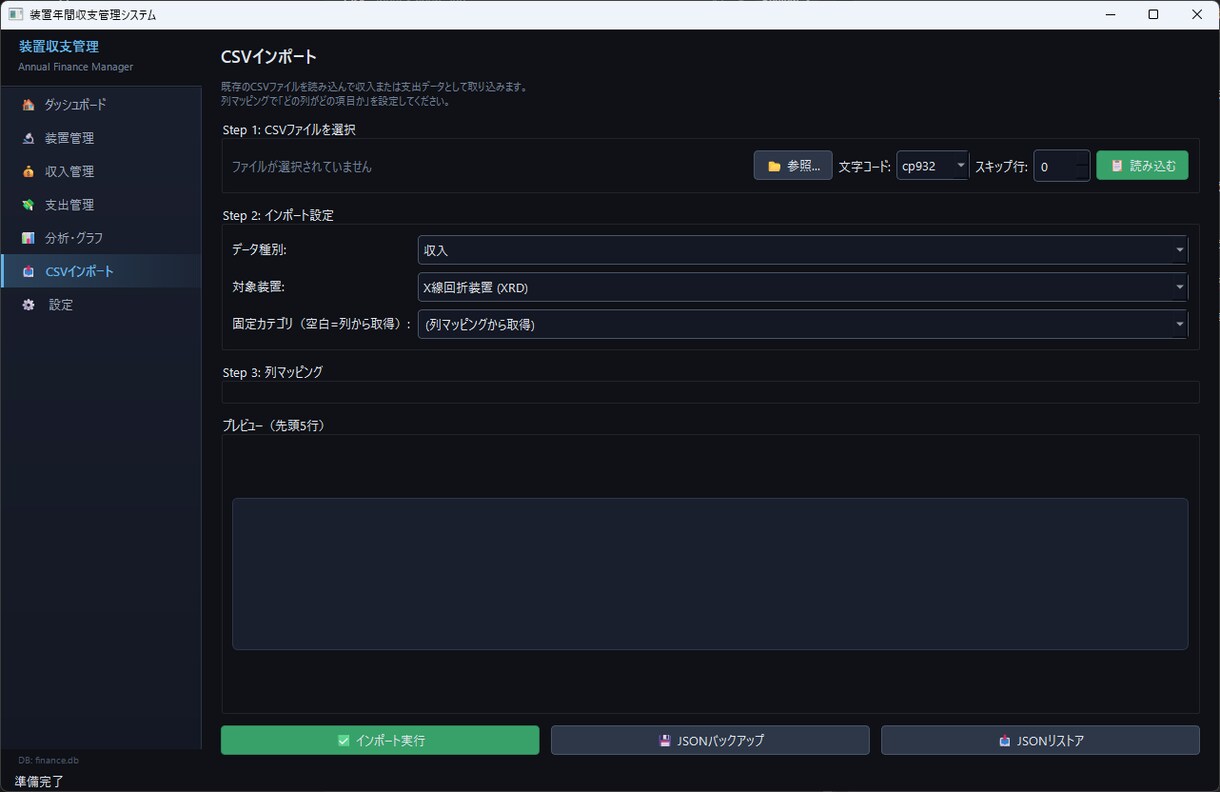Image resolution: width=1220 pixels, height=792 pixels.
Task: Click the 準備完了 status bar text
Action: (x=39, y=781)
